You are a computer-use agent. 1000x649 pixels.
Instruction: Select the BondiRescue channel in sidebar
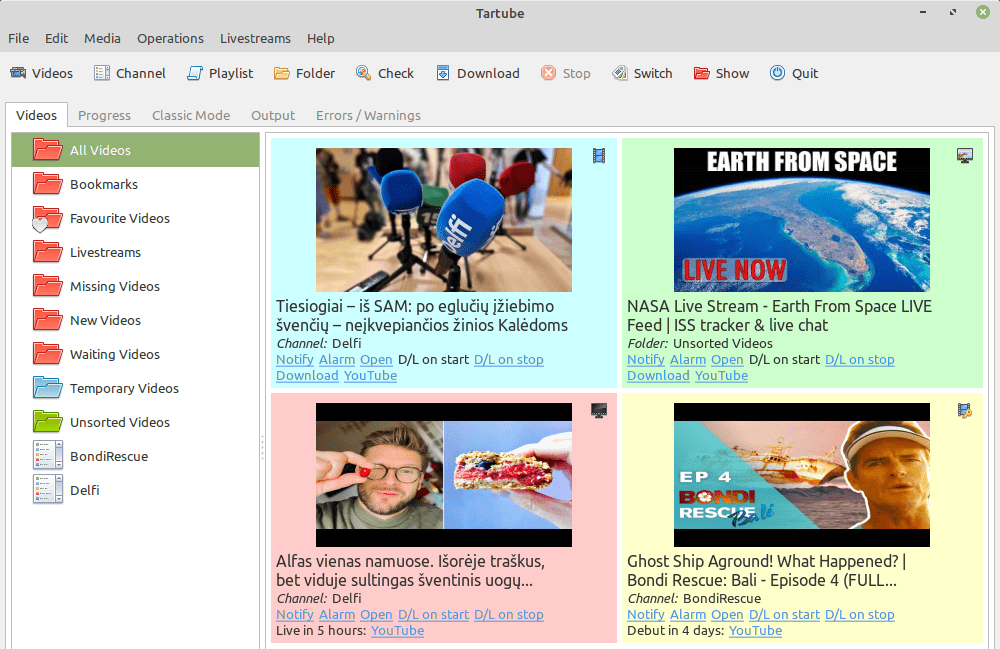point(108,456)
